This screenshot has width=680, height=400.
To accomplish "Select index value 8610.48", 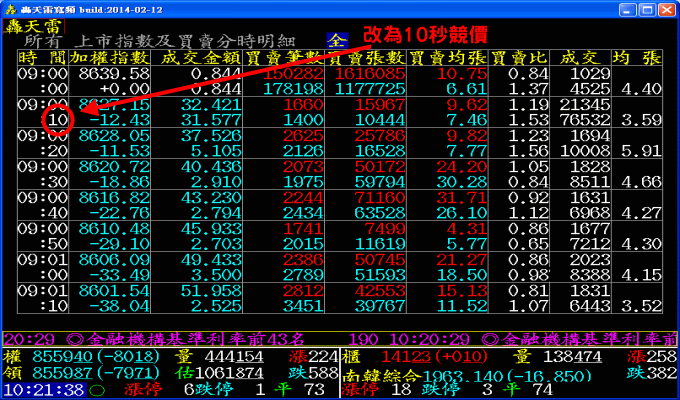I will 114,229.
